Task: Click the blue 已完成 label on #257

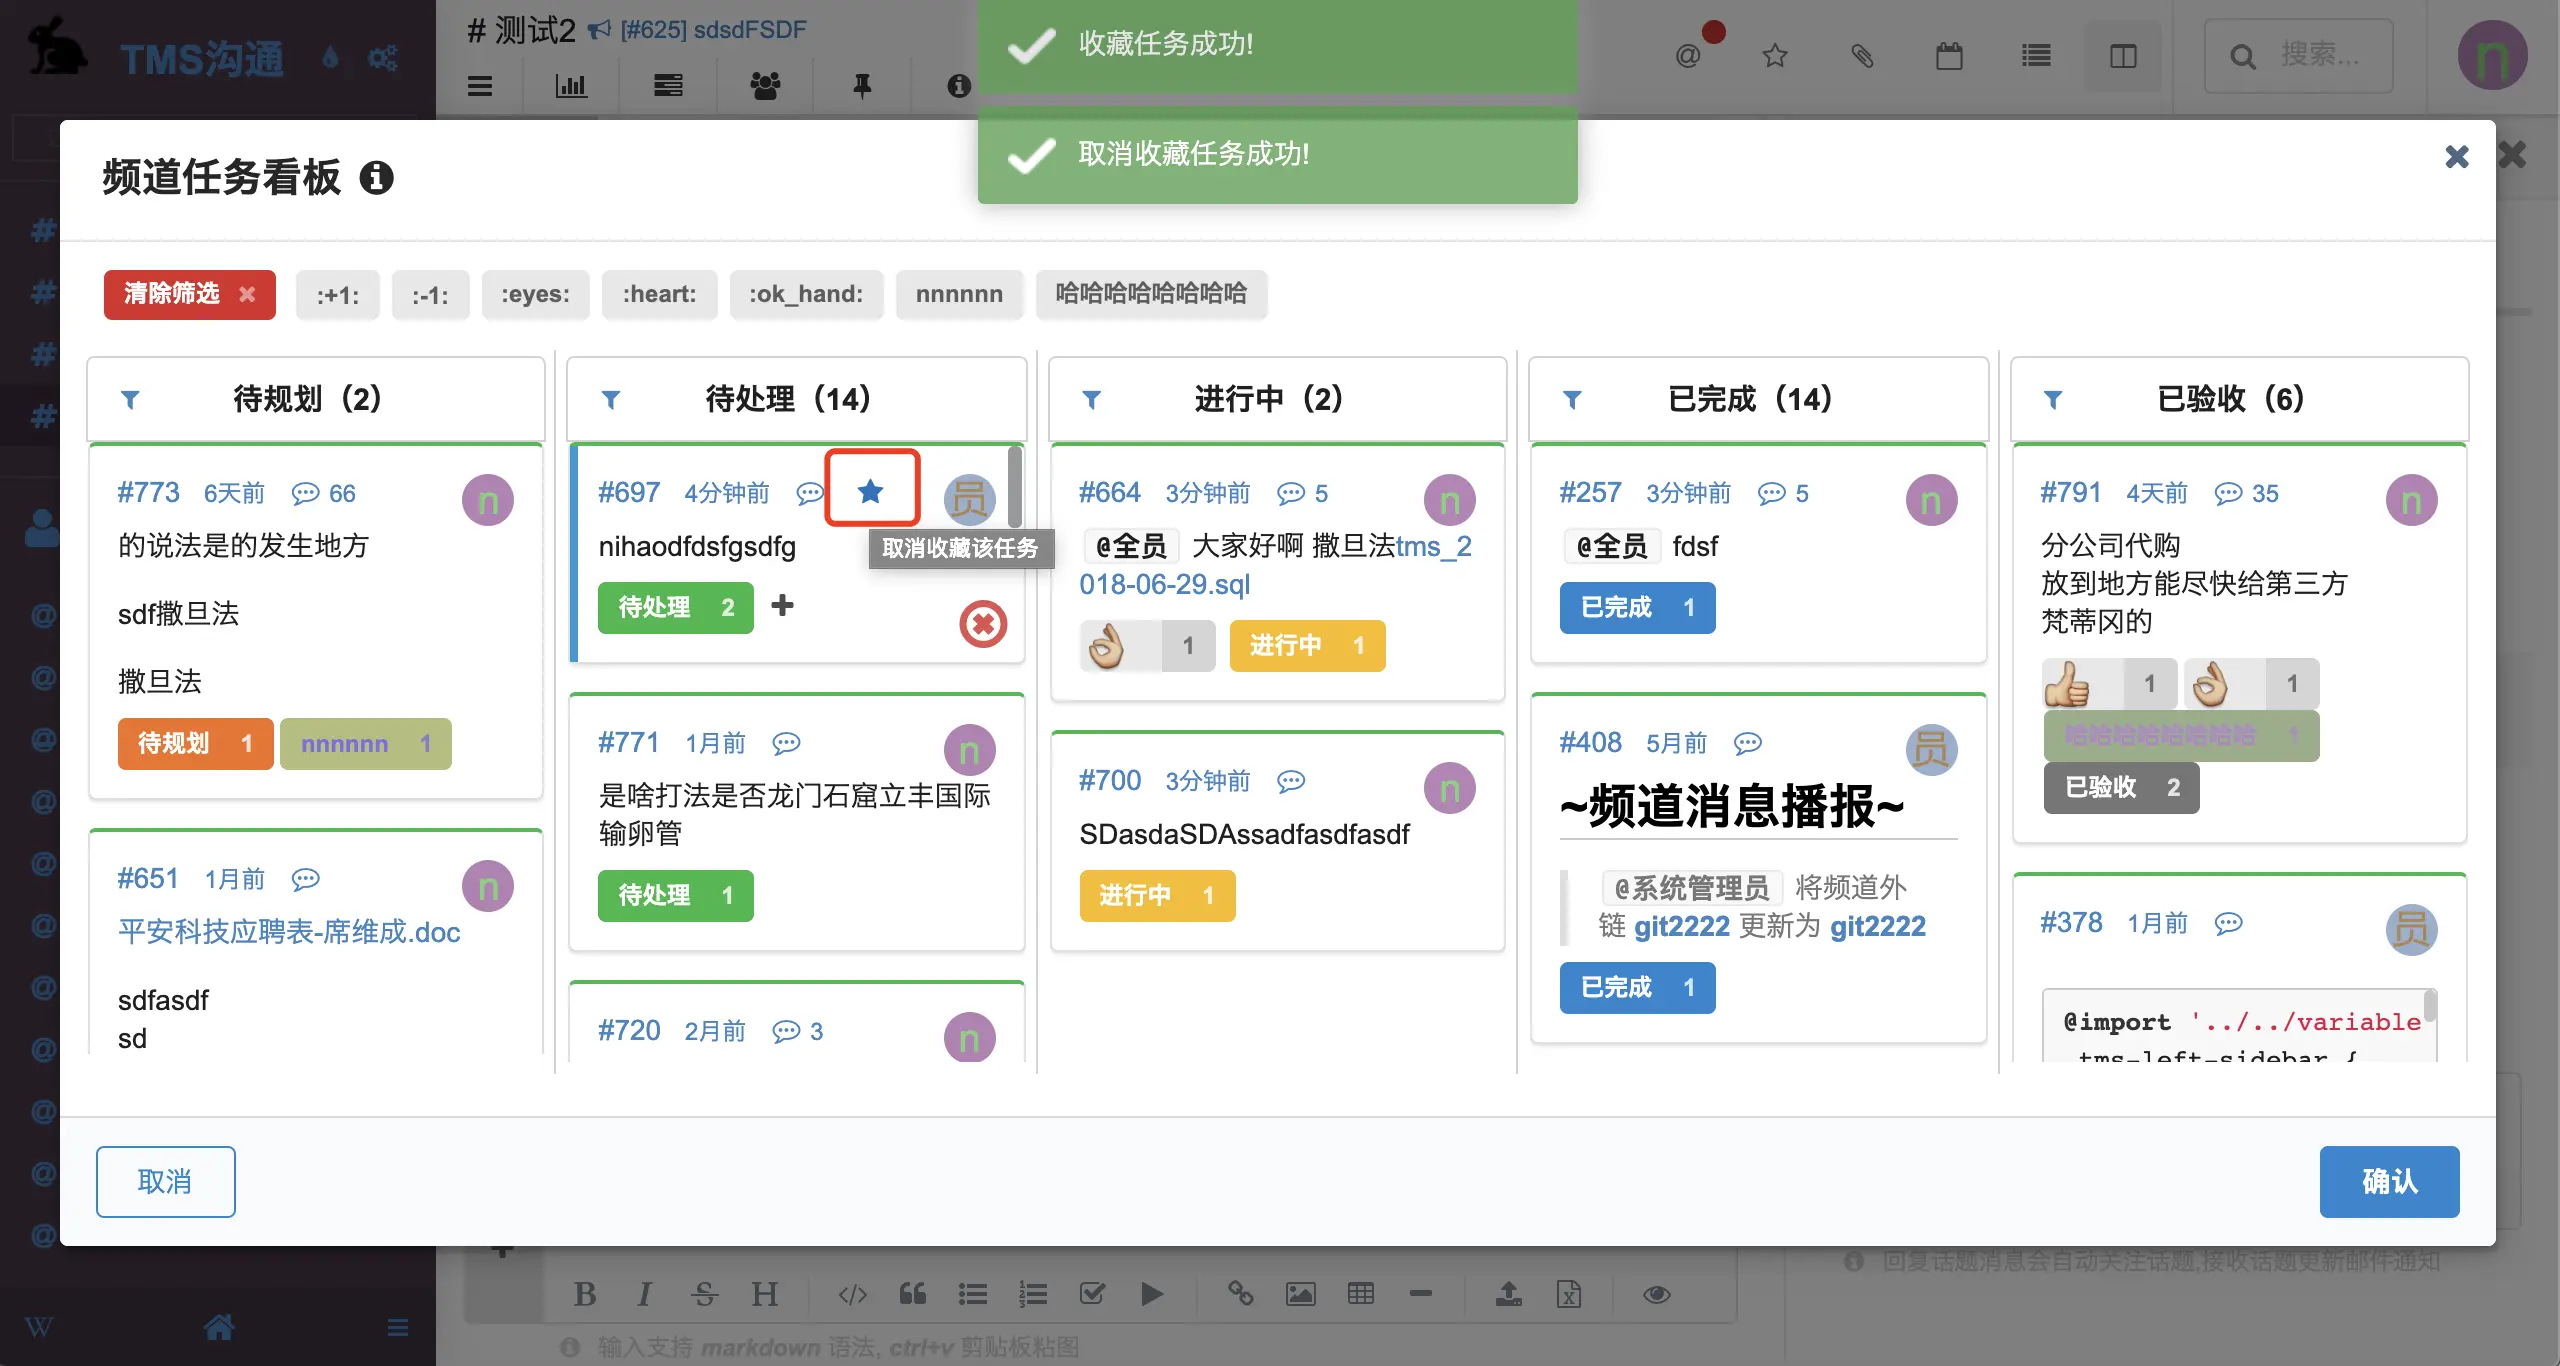Action: pyautogui.click(x=1637, y=608)
